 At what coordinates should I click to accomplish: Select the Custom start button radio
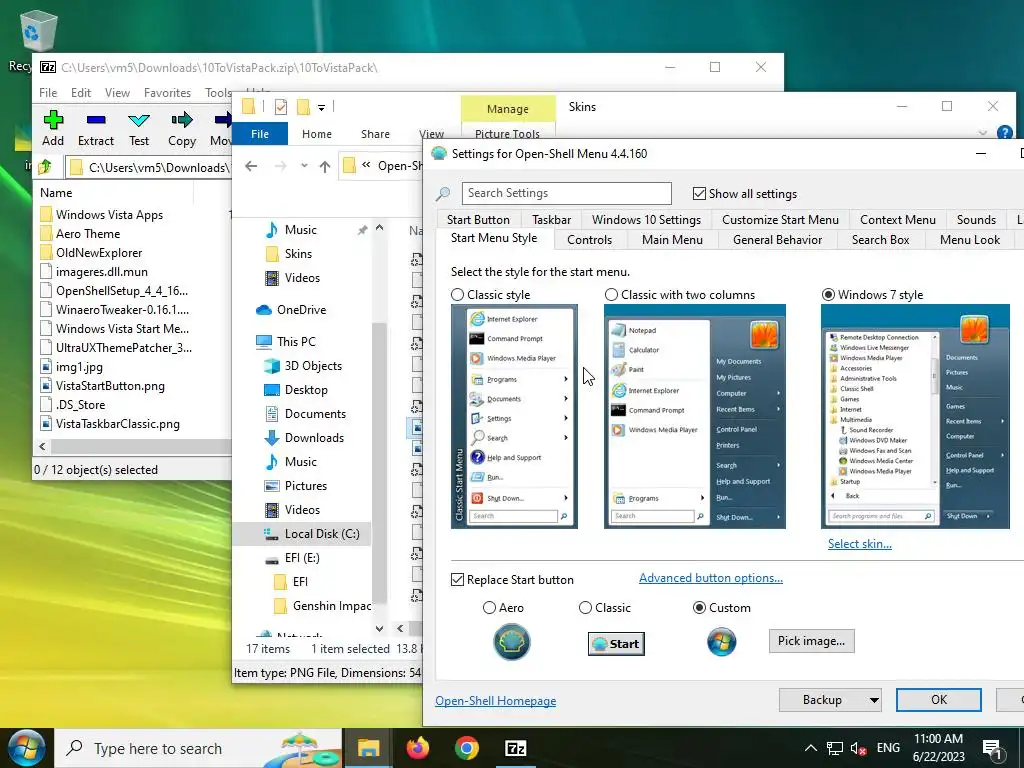tap(699, 608)
